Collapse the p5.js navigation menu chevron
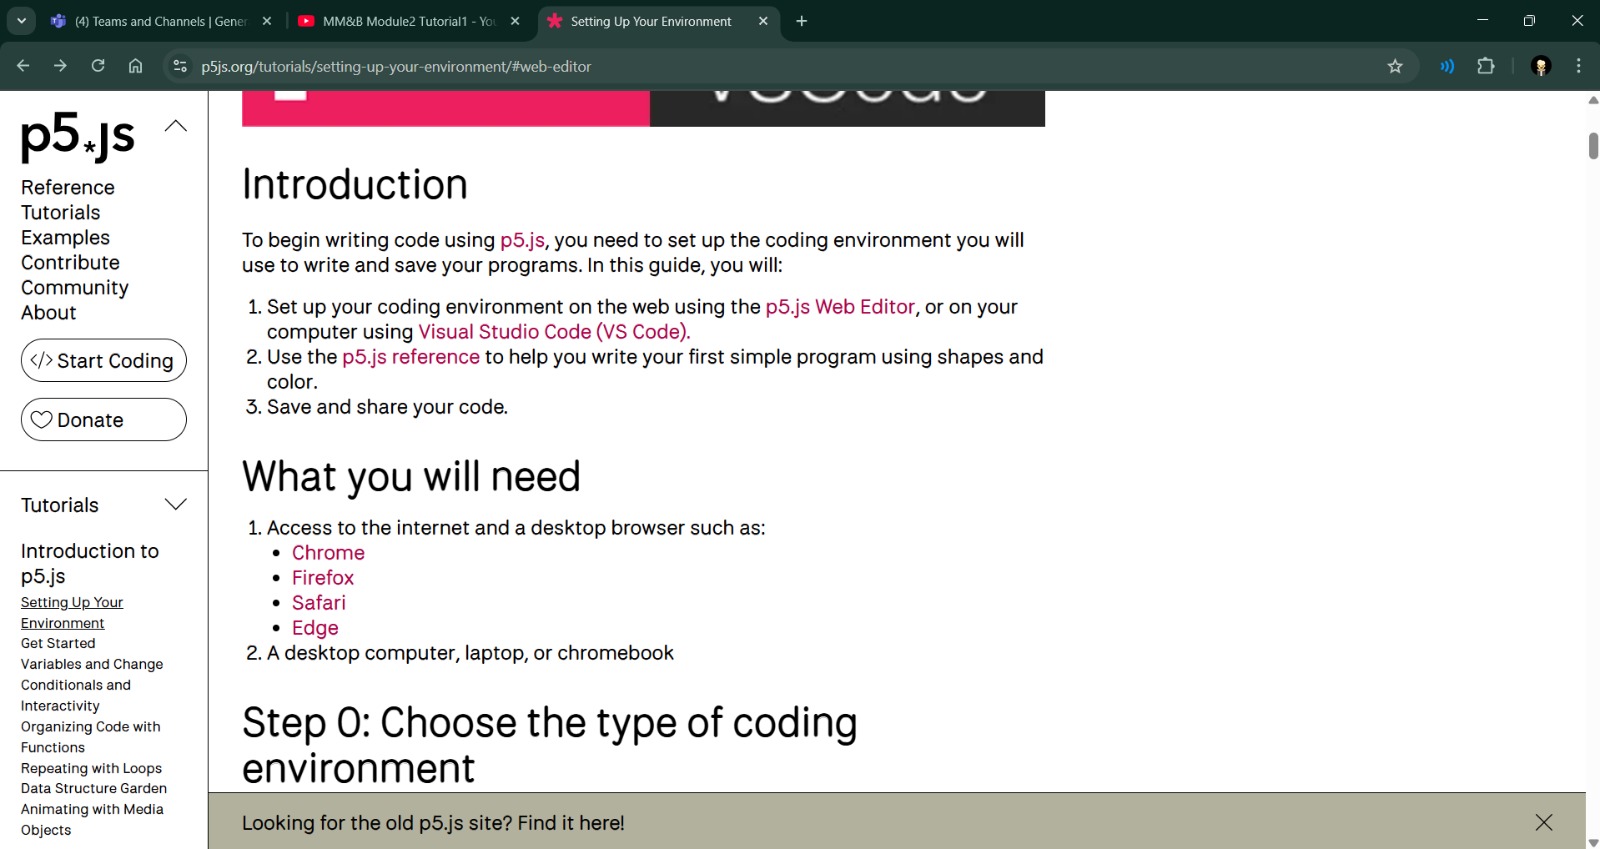 [x=175, y=126]
